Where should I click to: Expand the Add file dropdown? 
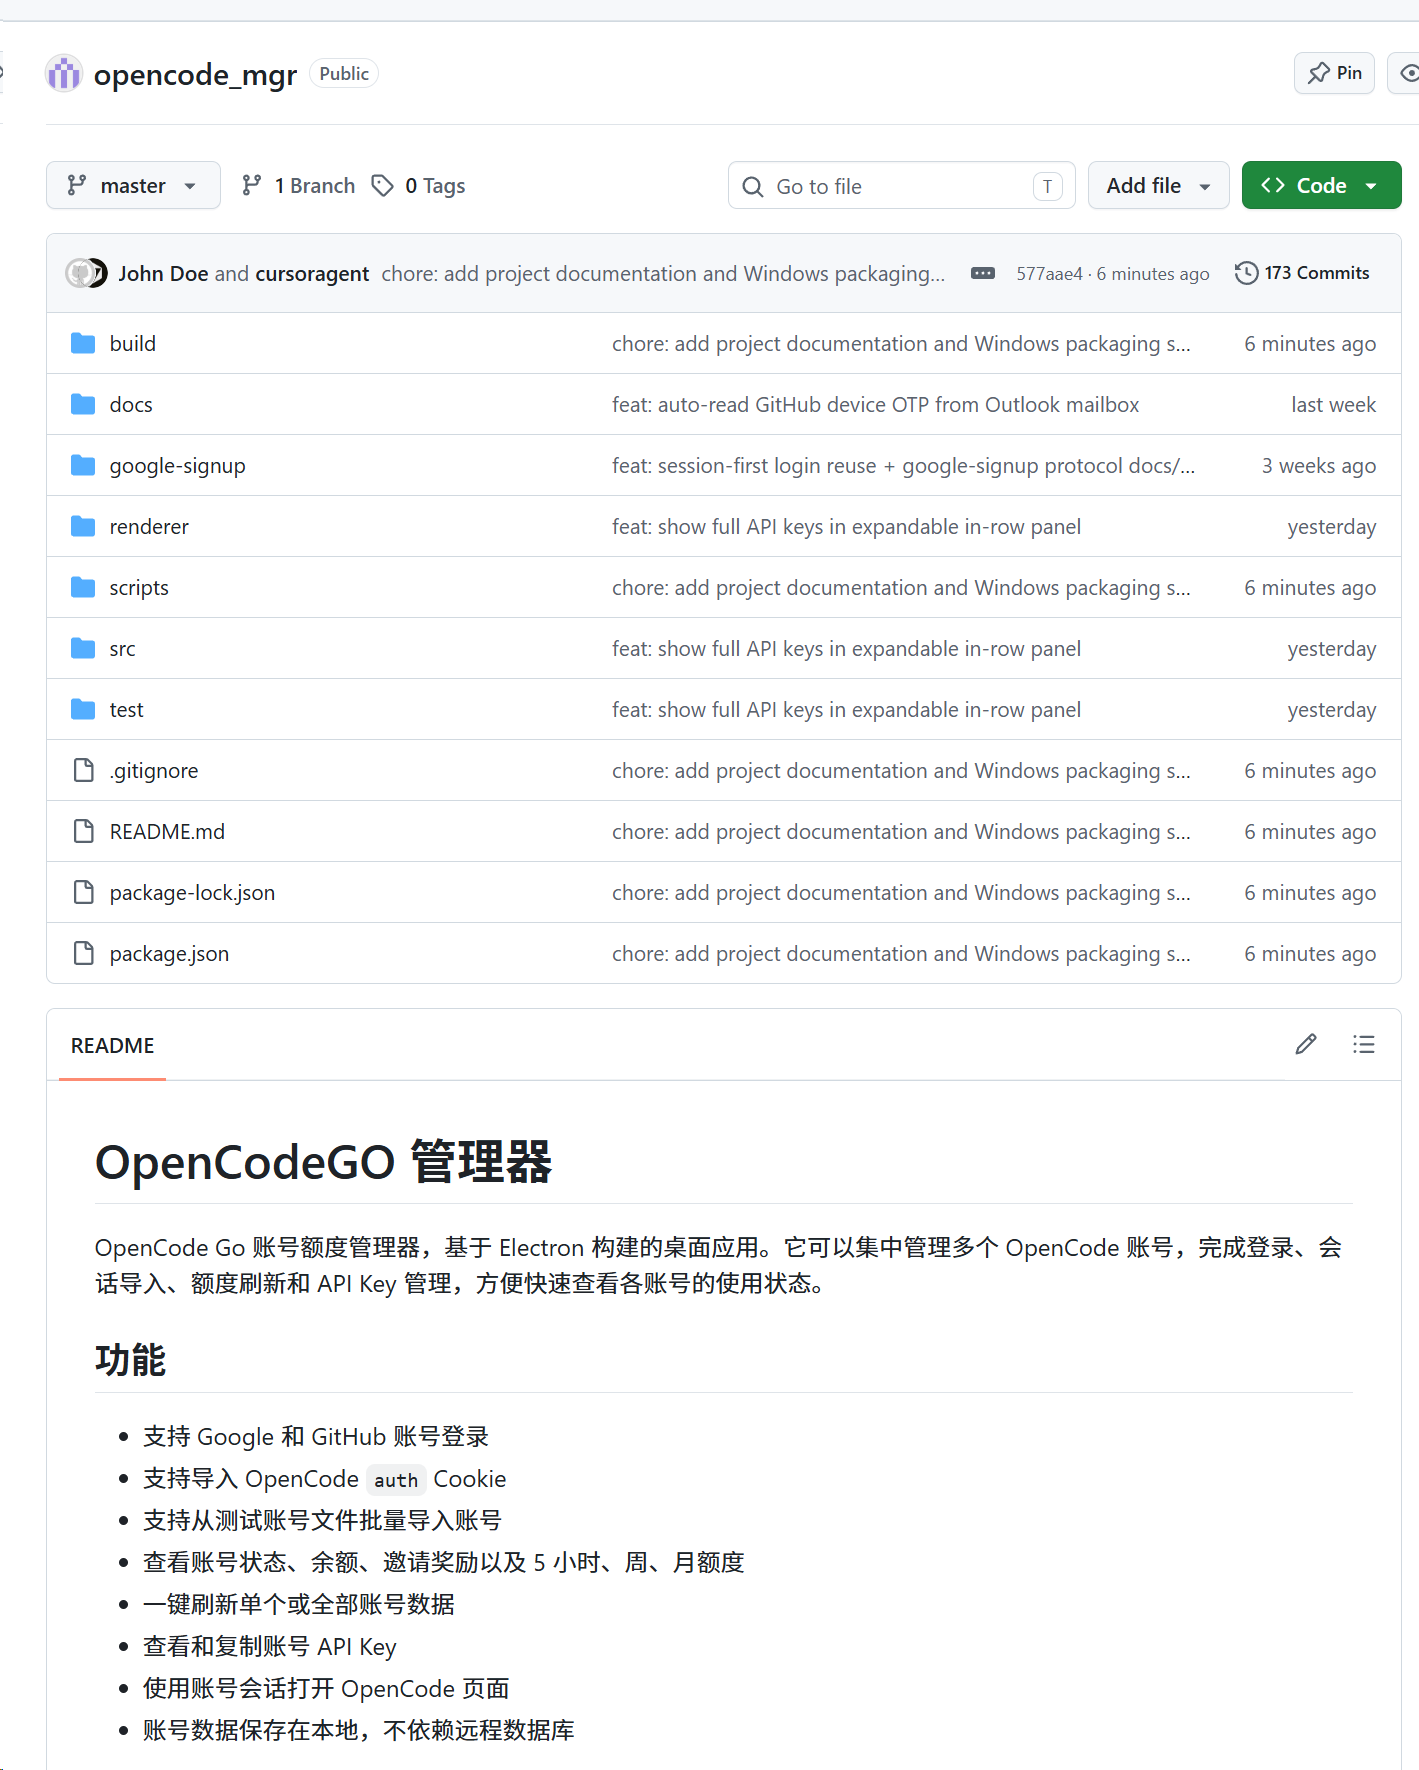pos(1158,185)
